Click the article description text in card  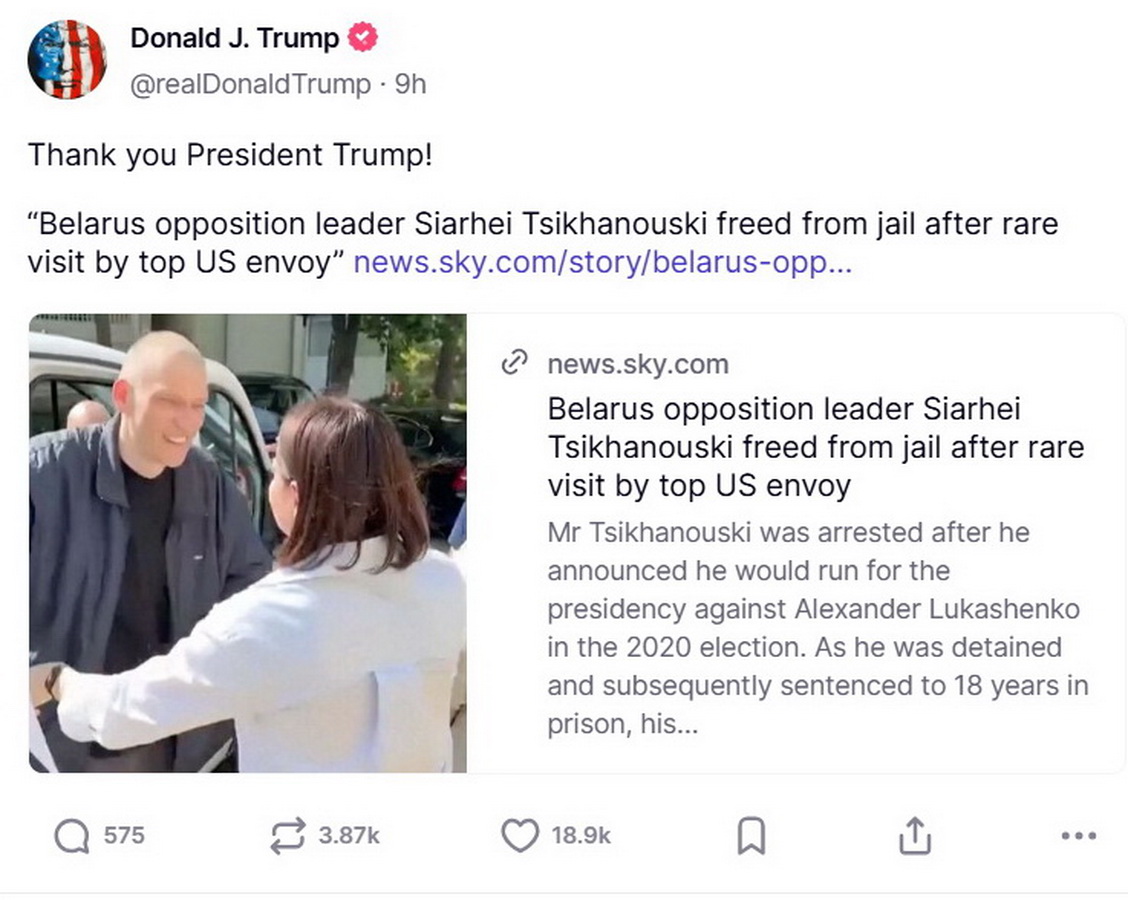click(x=817, y=628)
